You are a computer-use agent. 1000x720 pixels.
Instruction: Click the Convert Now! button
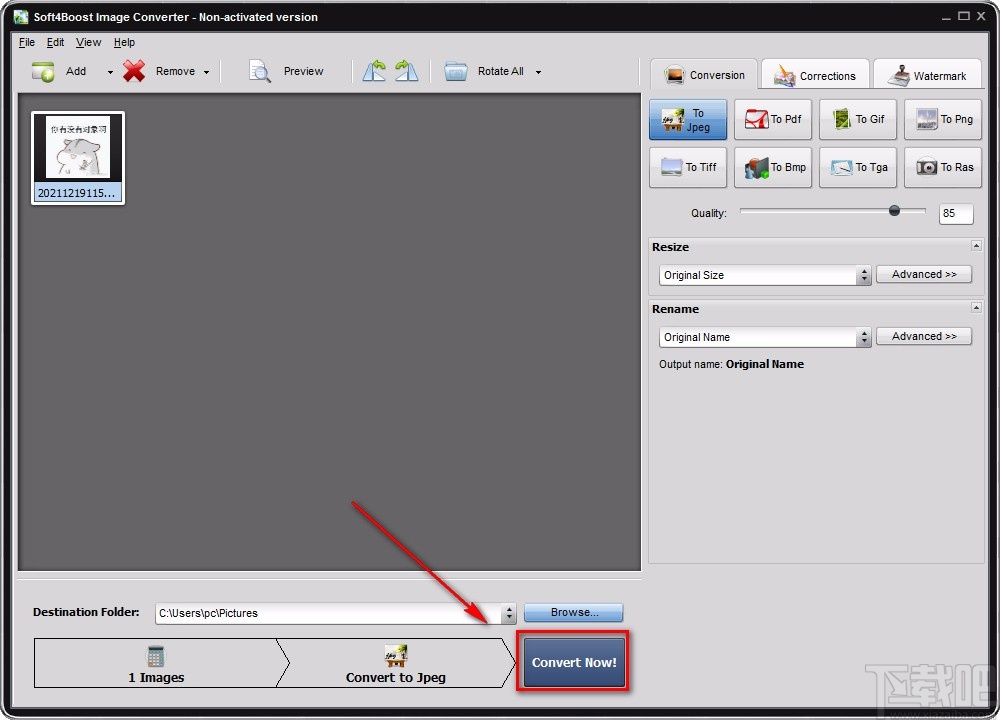(x=573, y=662)
